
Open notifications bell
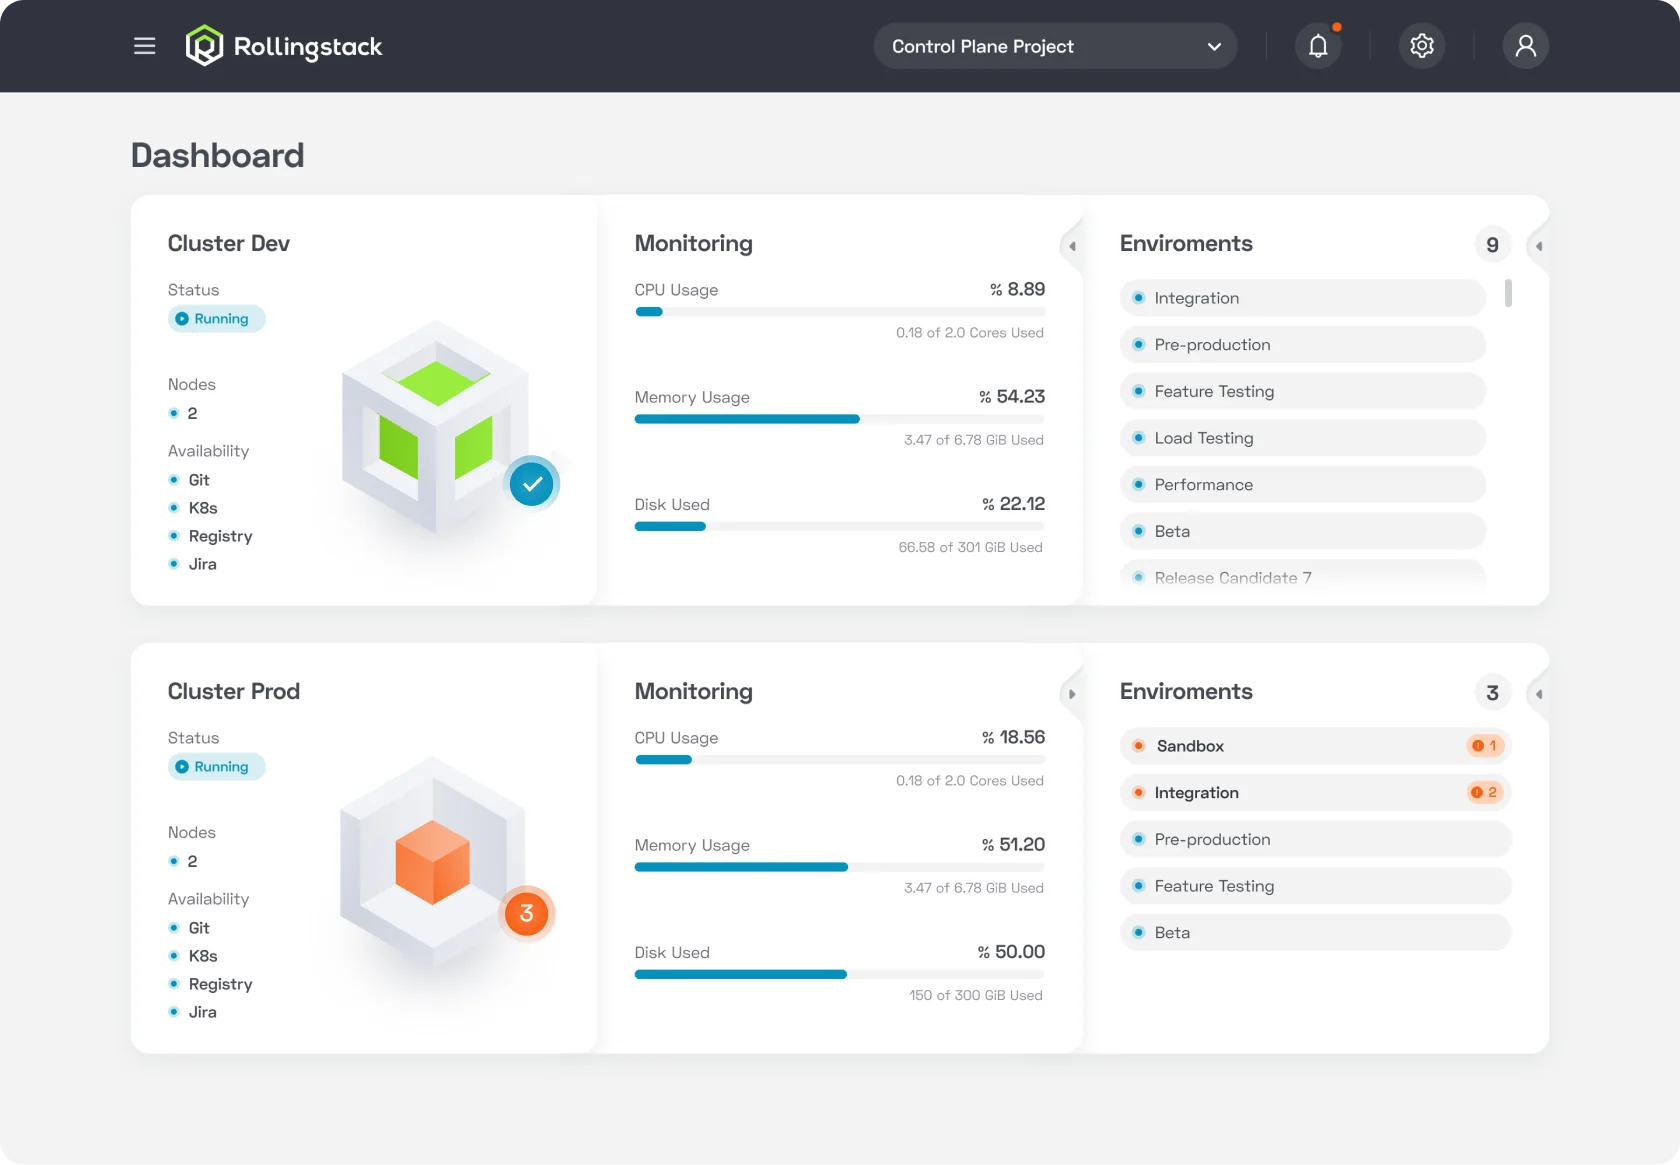[x=1318, y=46]
